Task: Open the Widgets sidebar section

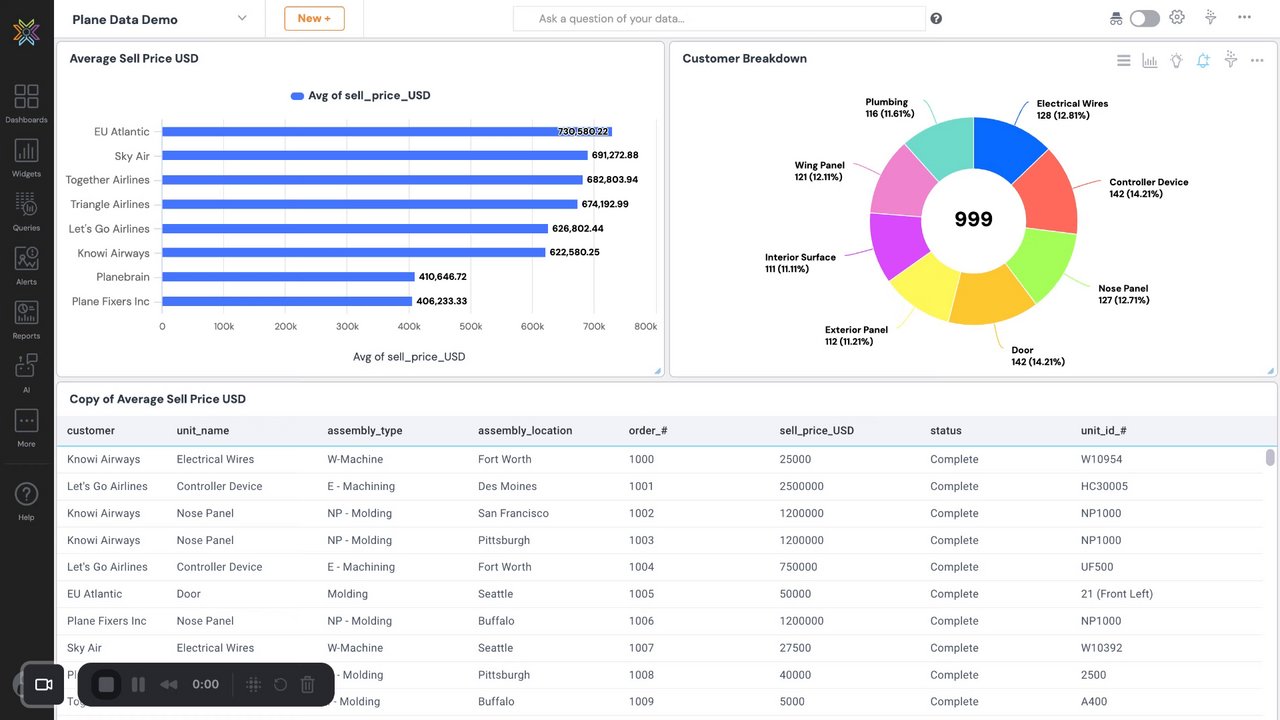Action: tap(26, 158)
